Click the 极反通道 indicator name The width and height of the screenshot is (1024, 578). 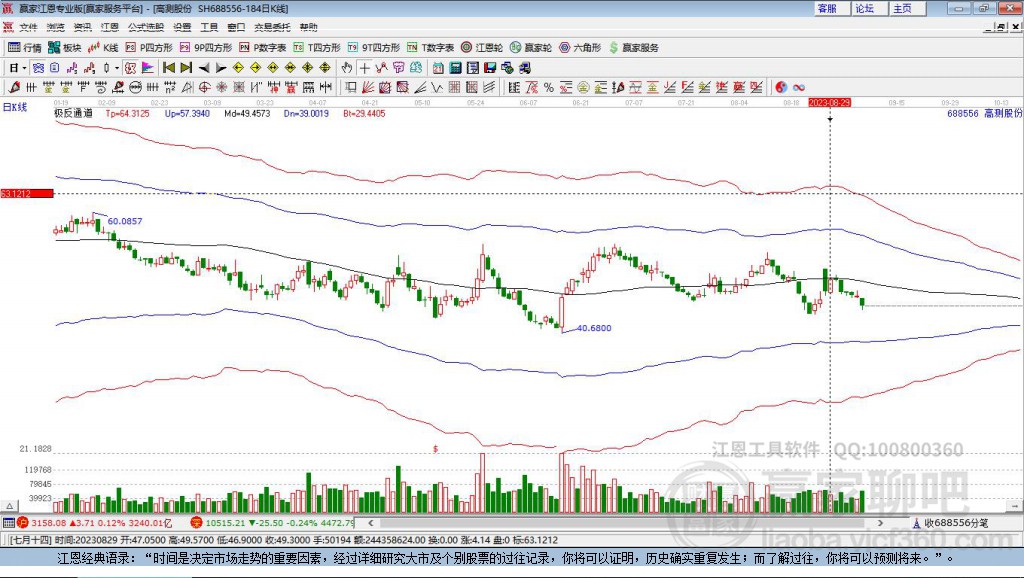(x=73, y=113)
